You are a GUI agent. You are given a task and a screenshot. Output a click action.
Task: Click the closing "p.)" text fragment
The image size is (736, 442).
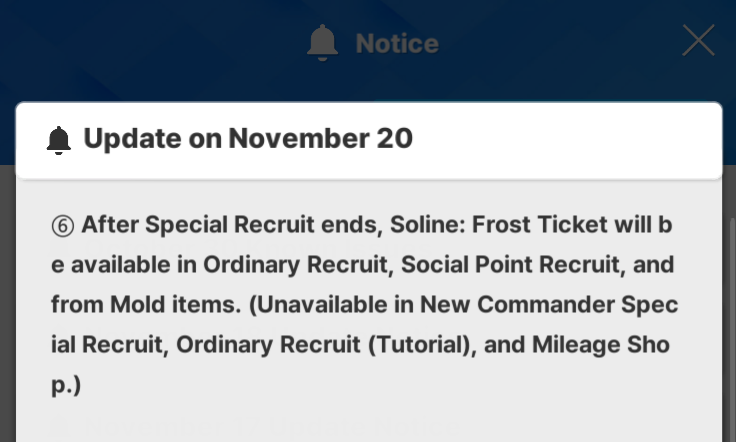66,384
